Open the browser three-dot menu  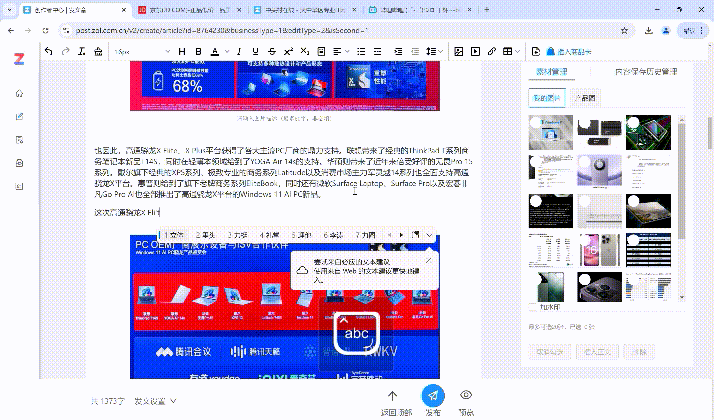point(702,31)
